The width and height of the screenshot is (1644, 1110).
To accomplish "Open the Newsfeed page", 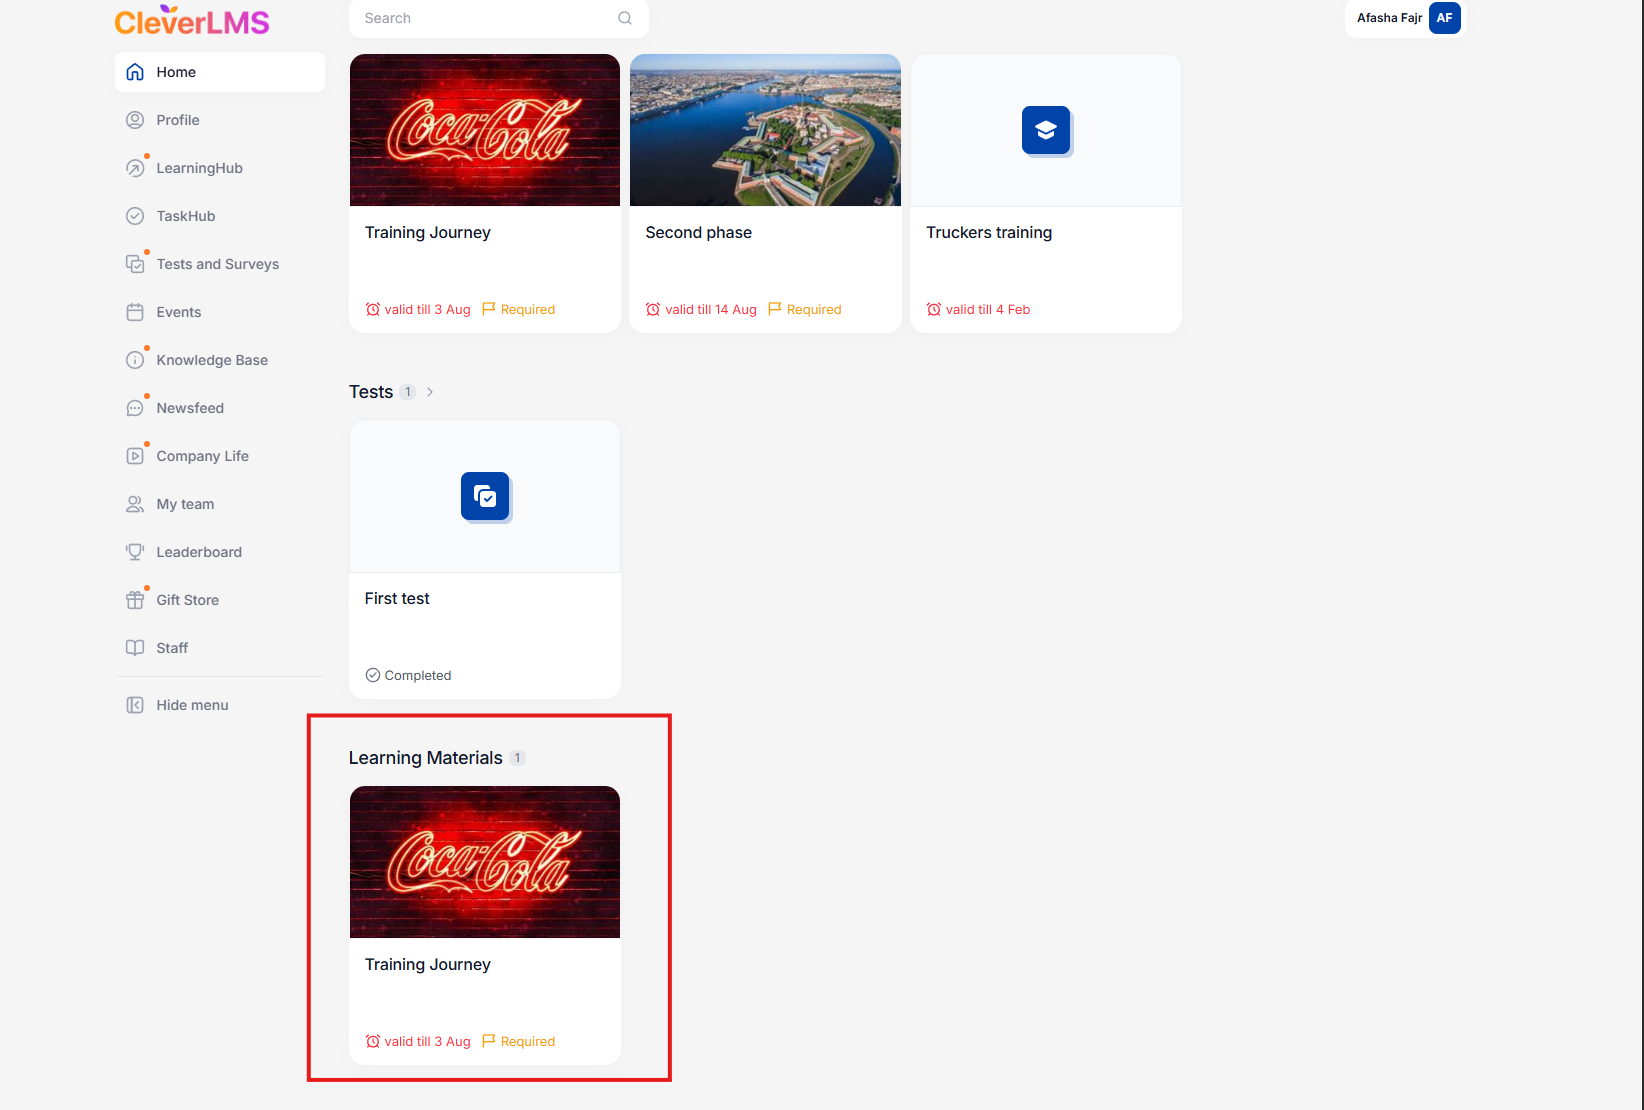I will pos(220,408).
